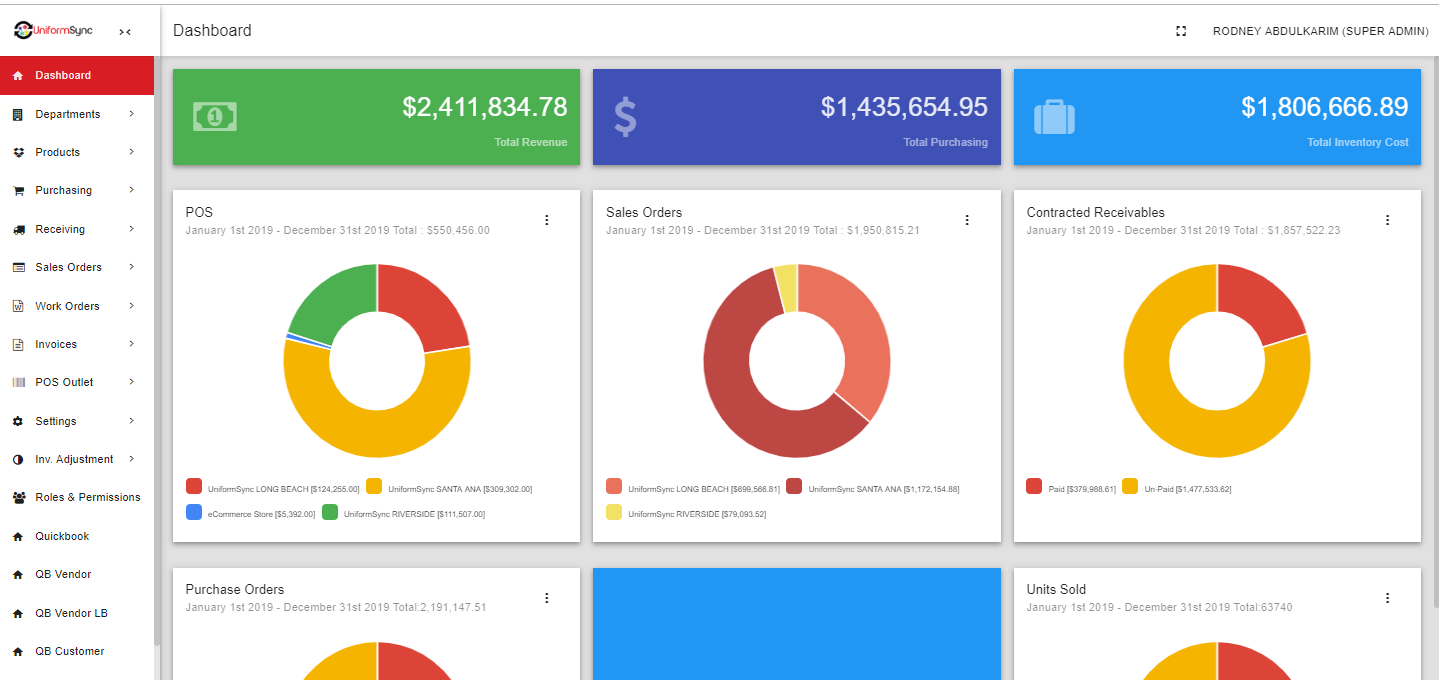Click the UniformSync logo

[54, 31]
